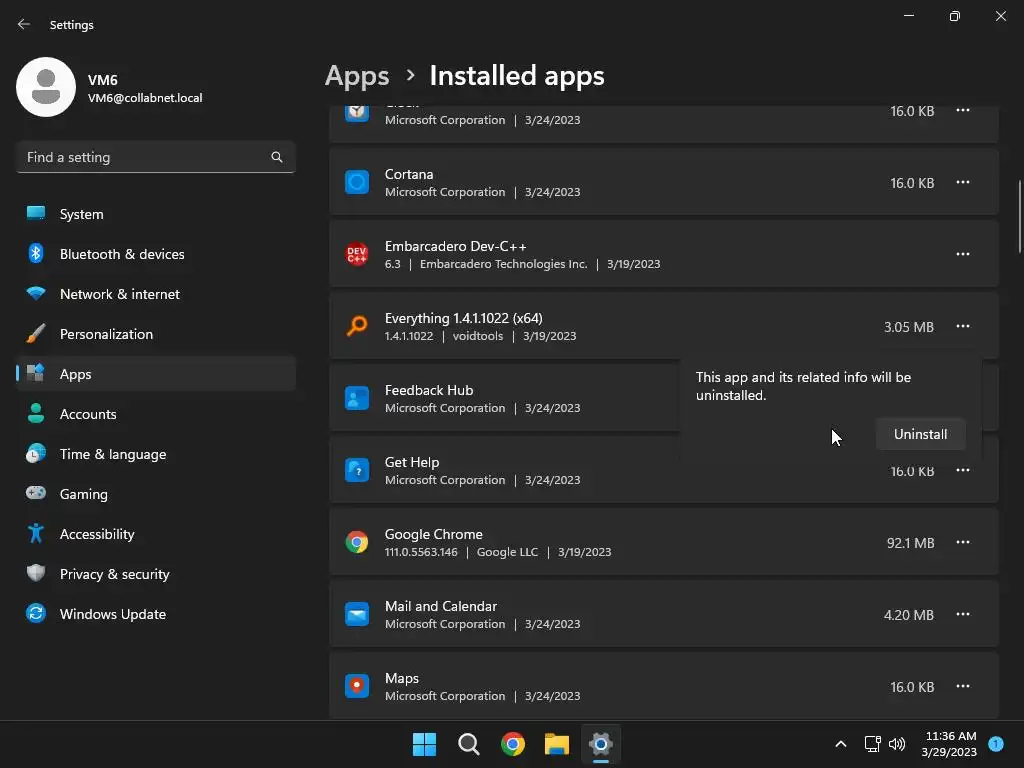Image resolution: width=1024 pixels, height=768 pixels.
Task: Select Bluetooth & devices in sidebar
Action: coord(122,254)
